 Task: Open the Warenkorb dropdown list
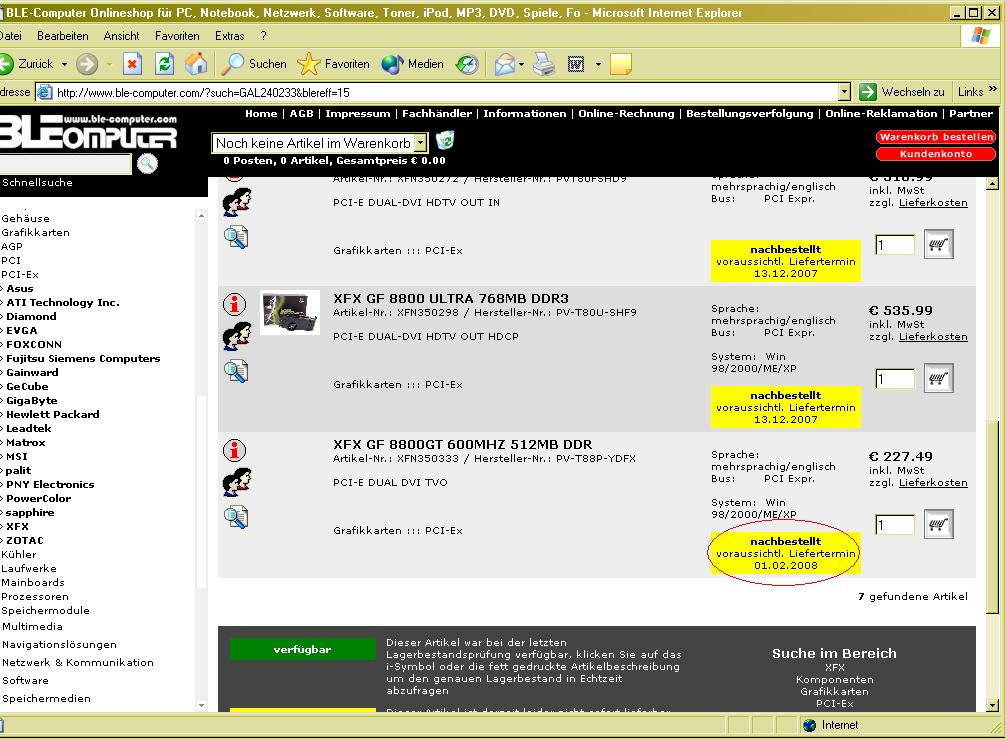420,143
